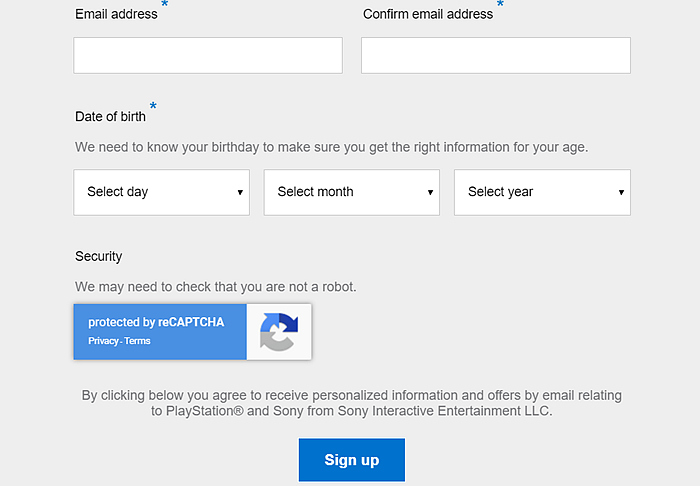Click the Confirm email address label
700x486 pixels.
(428, 14)
